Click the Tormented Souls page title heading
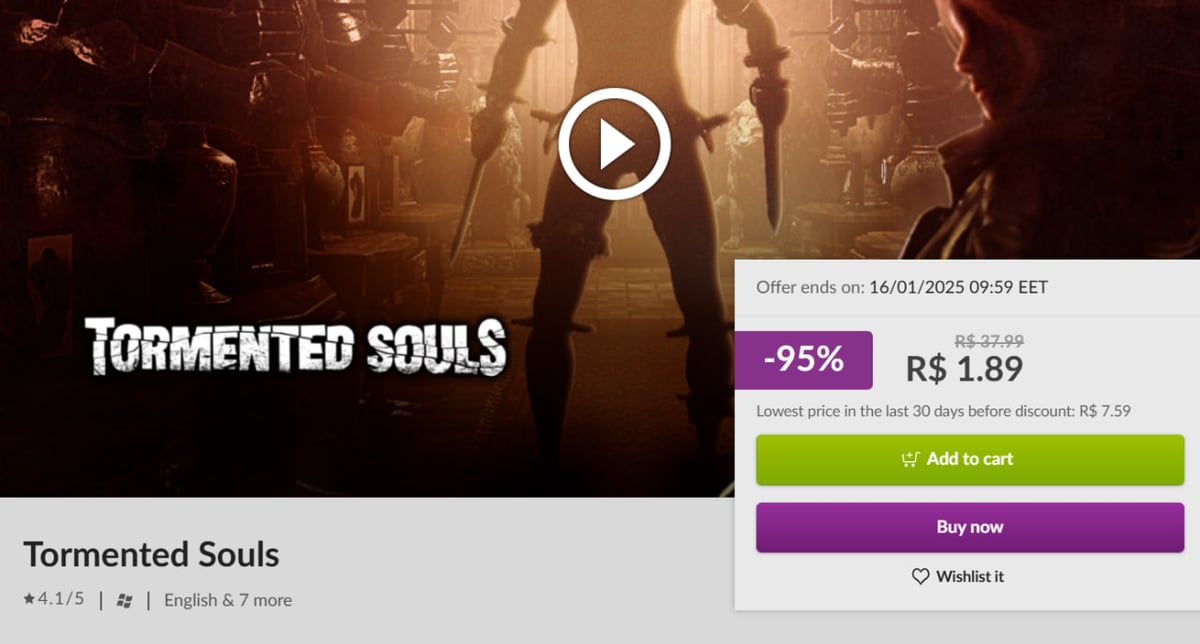This screenshot has width=1200, height=644. pos(151,554)
